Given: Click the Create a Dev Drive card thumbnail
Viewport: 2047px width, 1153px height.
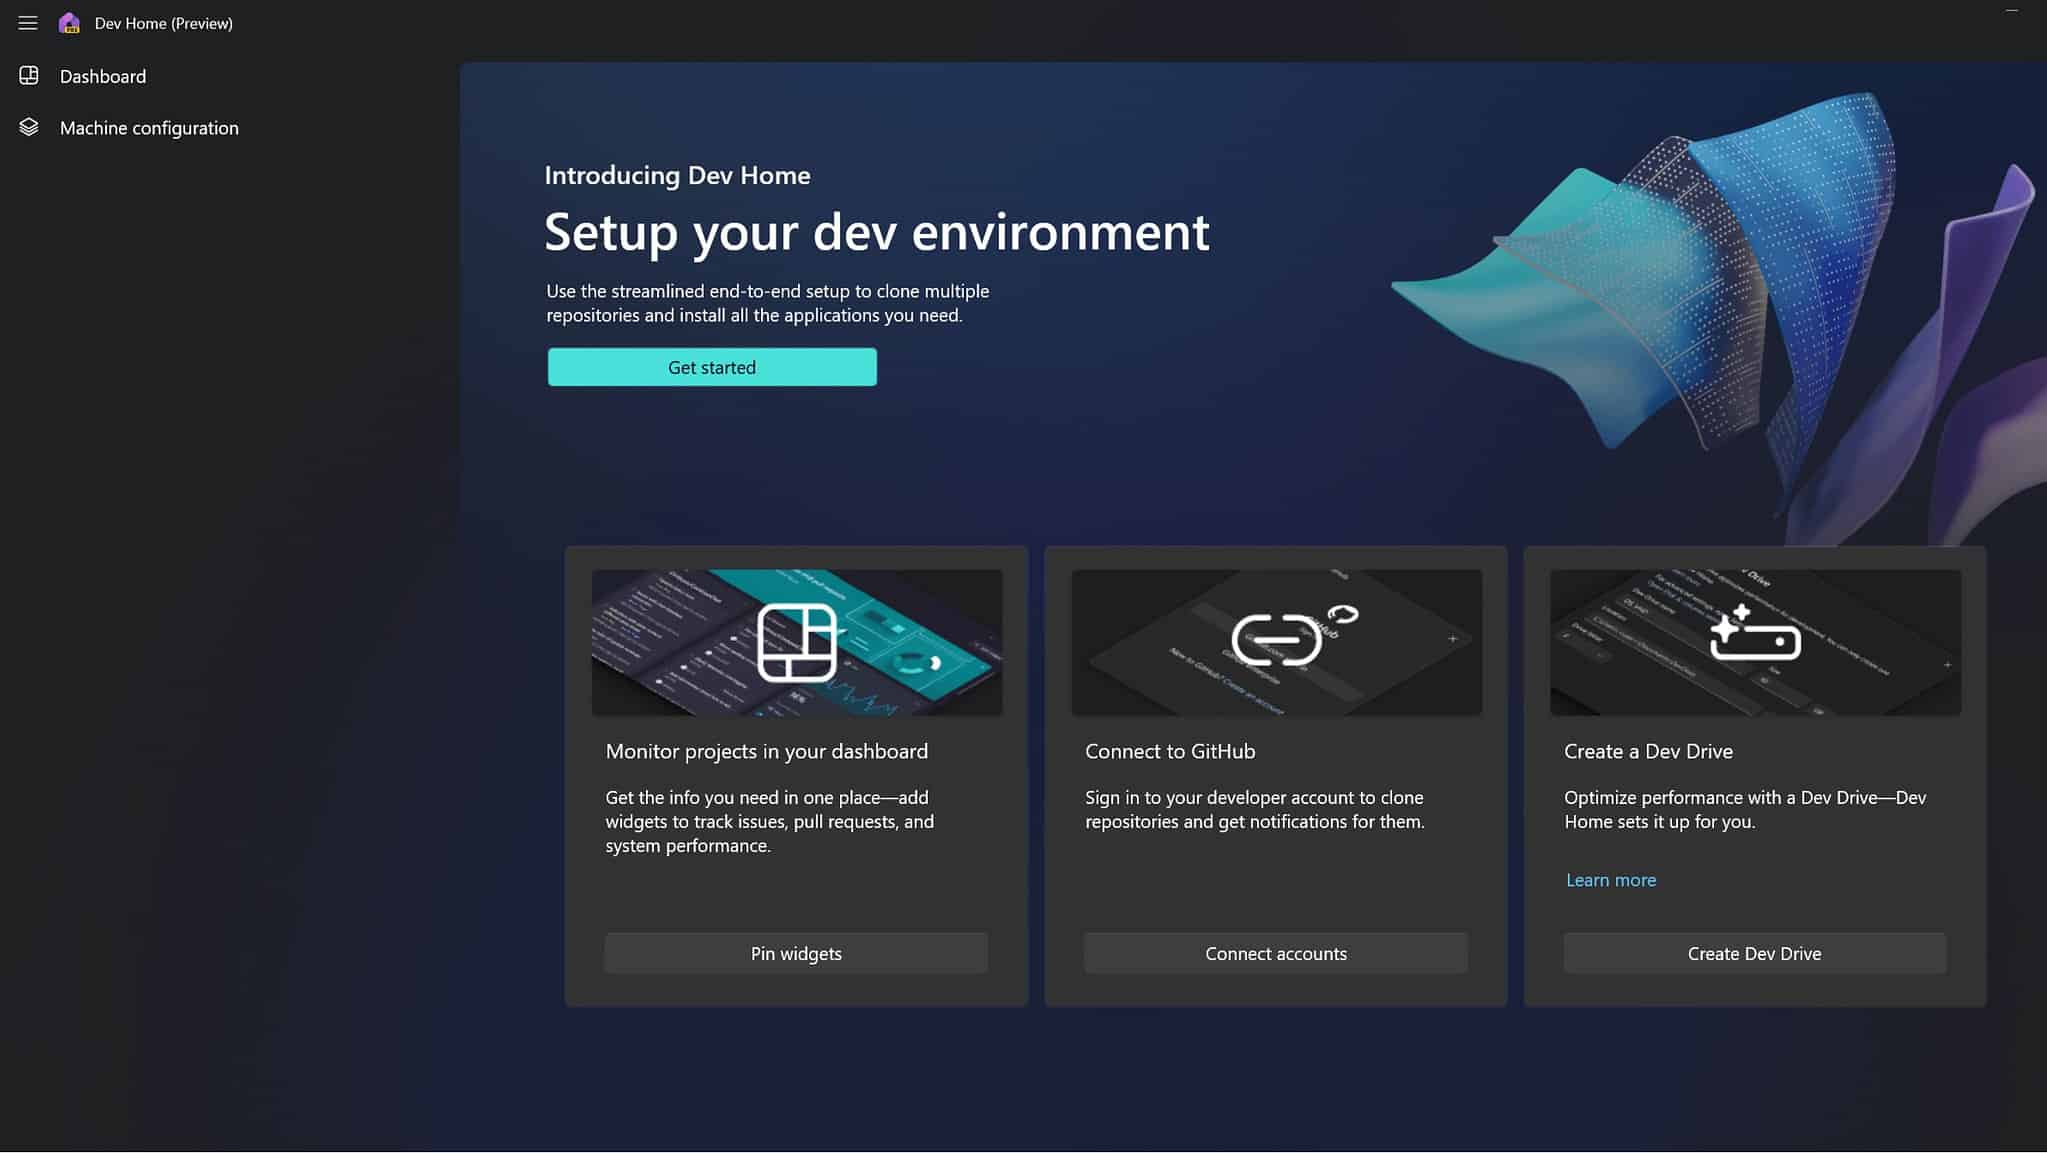Looking at the screenshot, I should (1755, 643).
